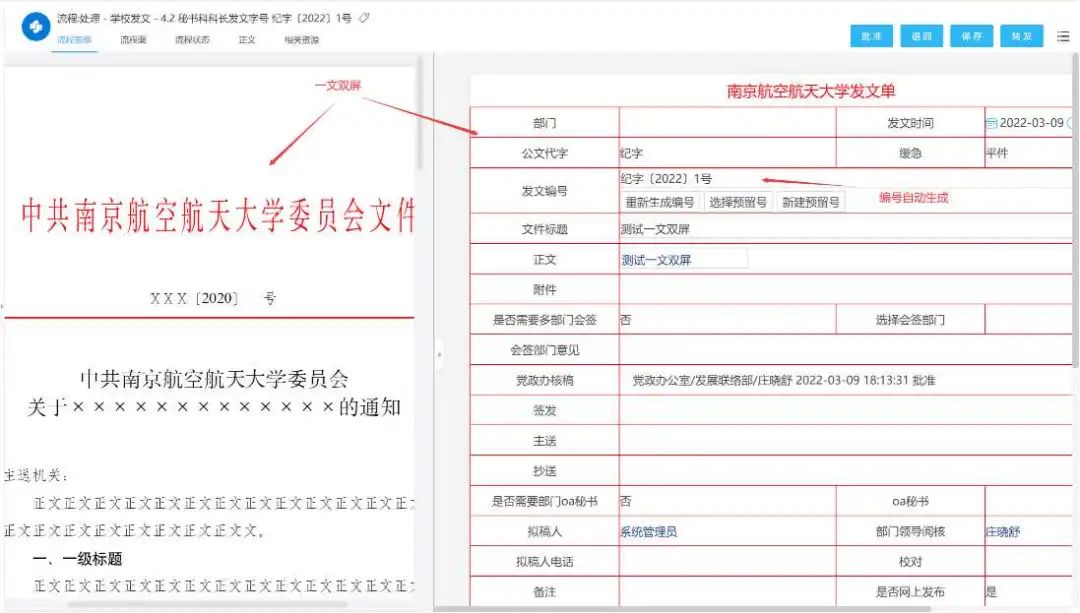The height and width of the screenshot is (613, 1080).
Task: Click the 主送 input field
Action: [x=846, y=441]
